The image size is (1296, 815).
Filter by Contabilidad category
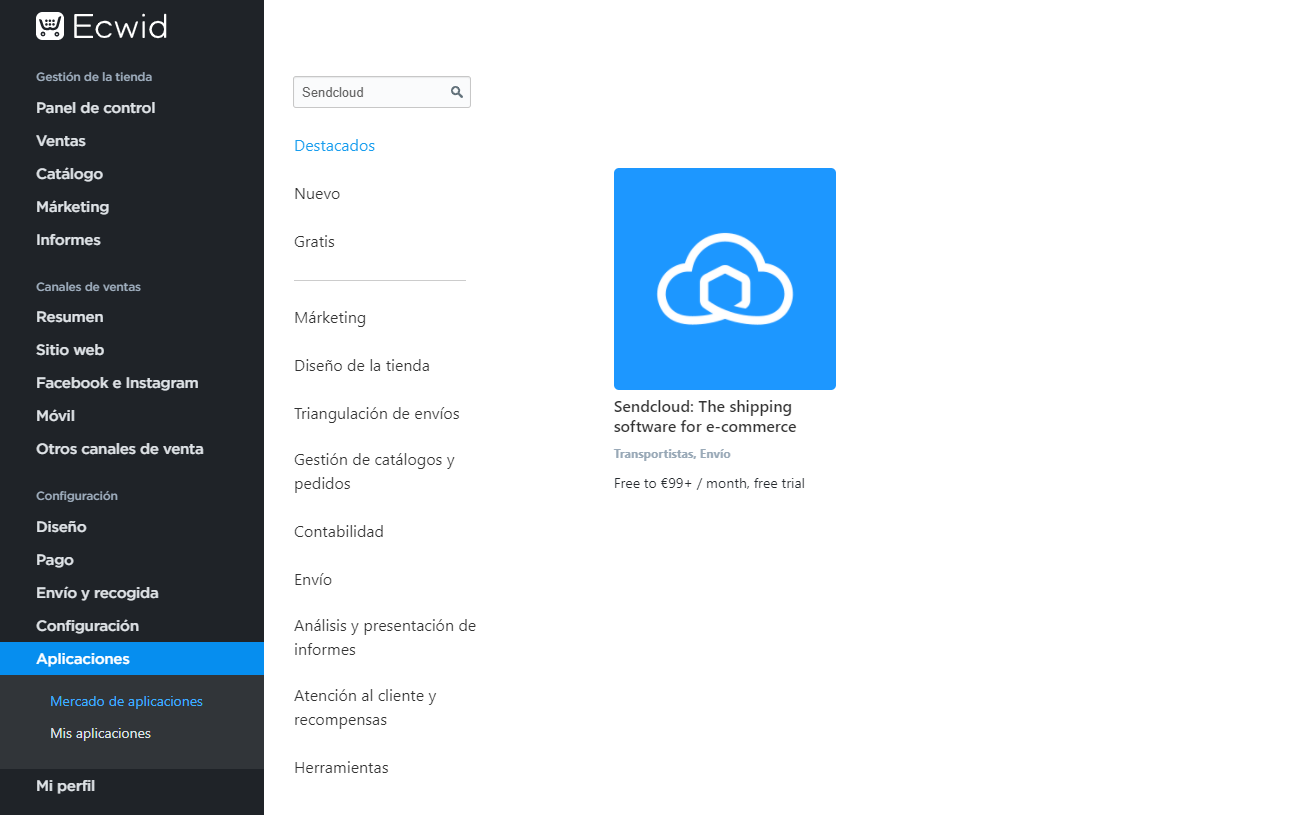[x=339, y=532]
